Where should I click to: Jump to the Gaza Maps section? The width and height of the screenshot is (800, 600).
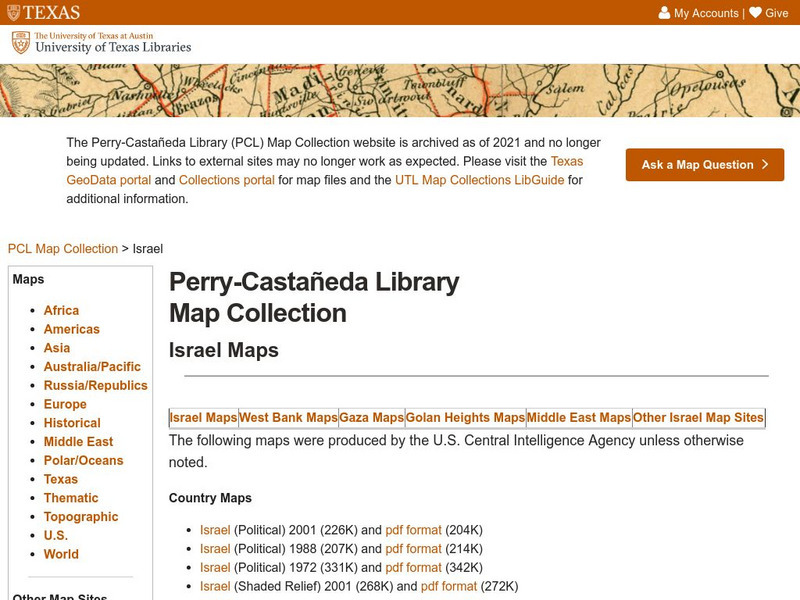(x=371, y=418)
